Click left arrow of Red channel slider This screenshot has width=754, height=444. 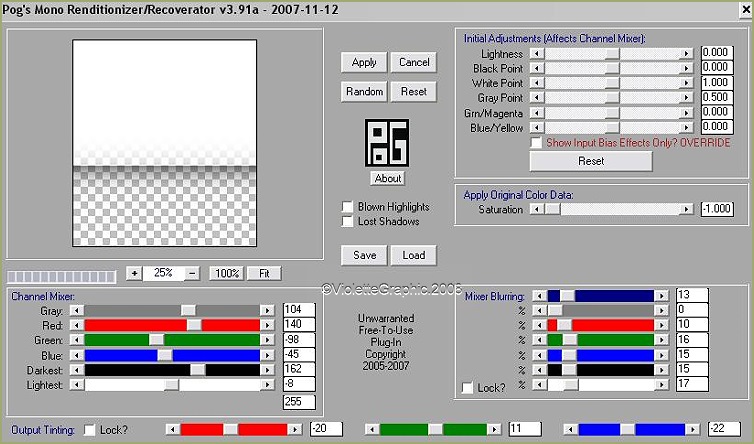76,325
